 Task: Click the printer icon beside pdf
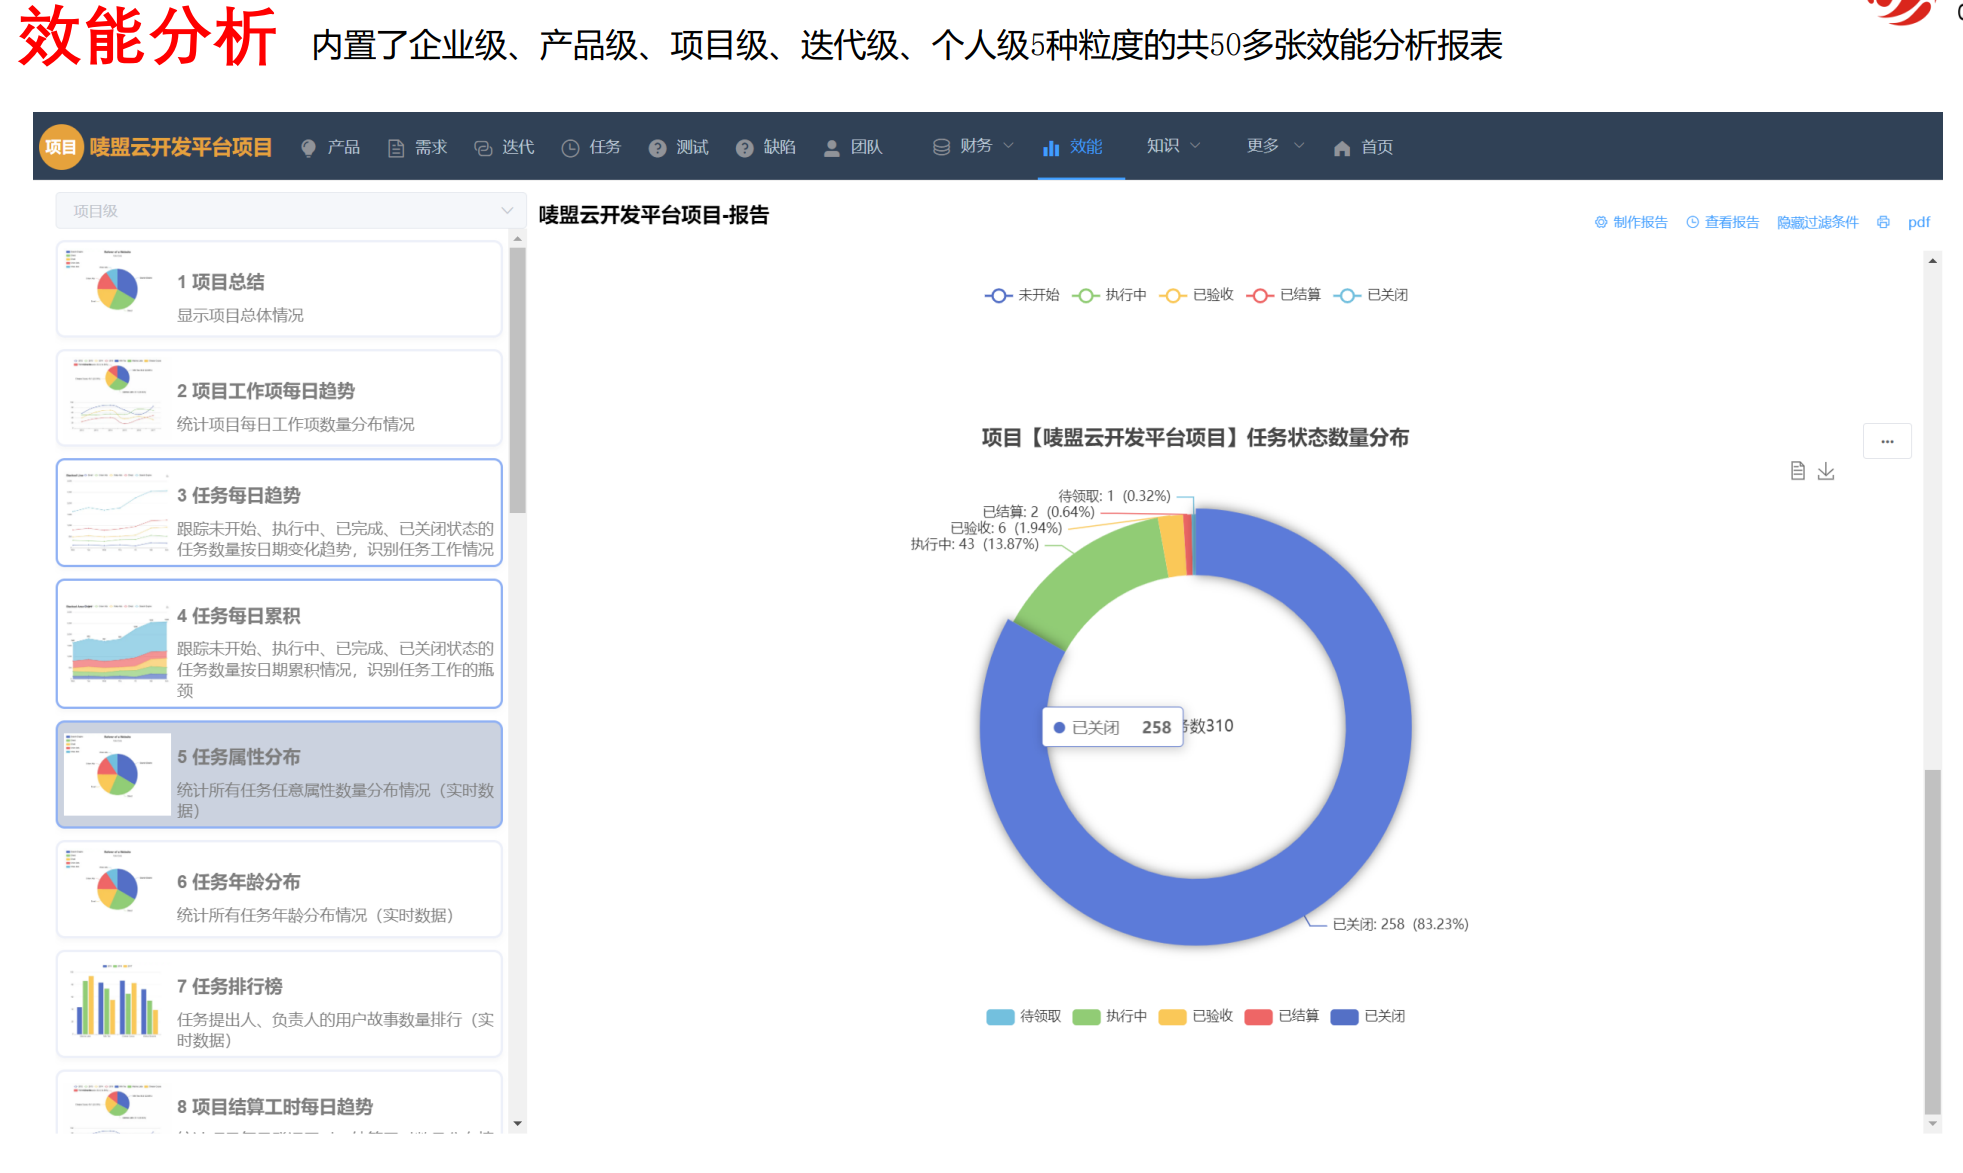[1883, 222]
